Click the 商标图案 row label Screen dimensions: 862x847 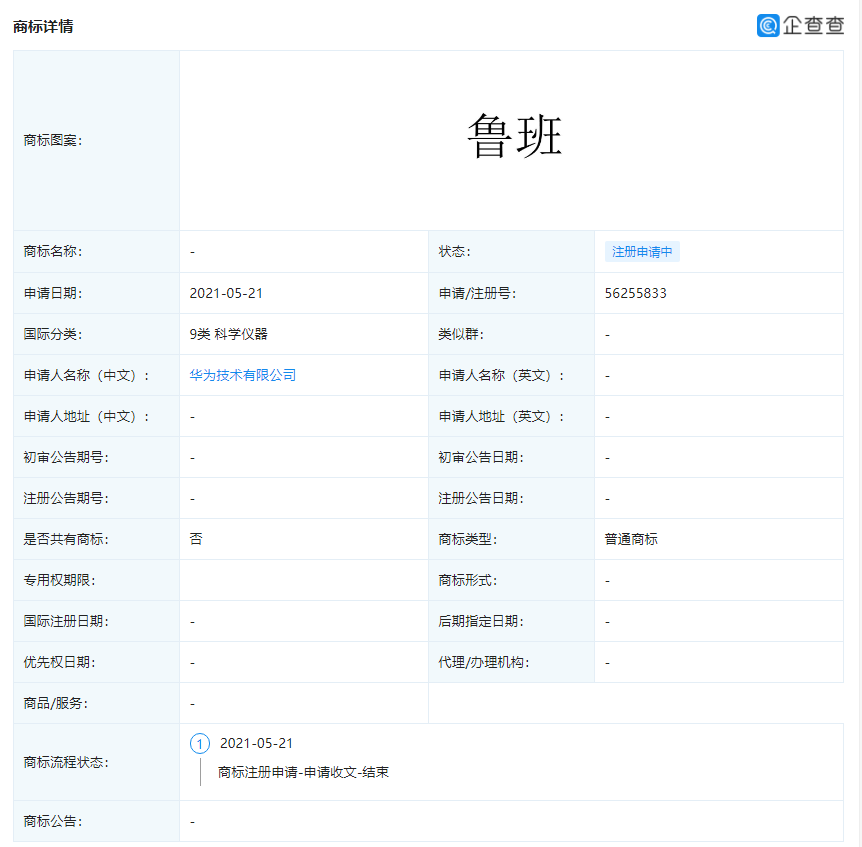click(x=53, y=140)
